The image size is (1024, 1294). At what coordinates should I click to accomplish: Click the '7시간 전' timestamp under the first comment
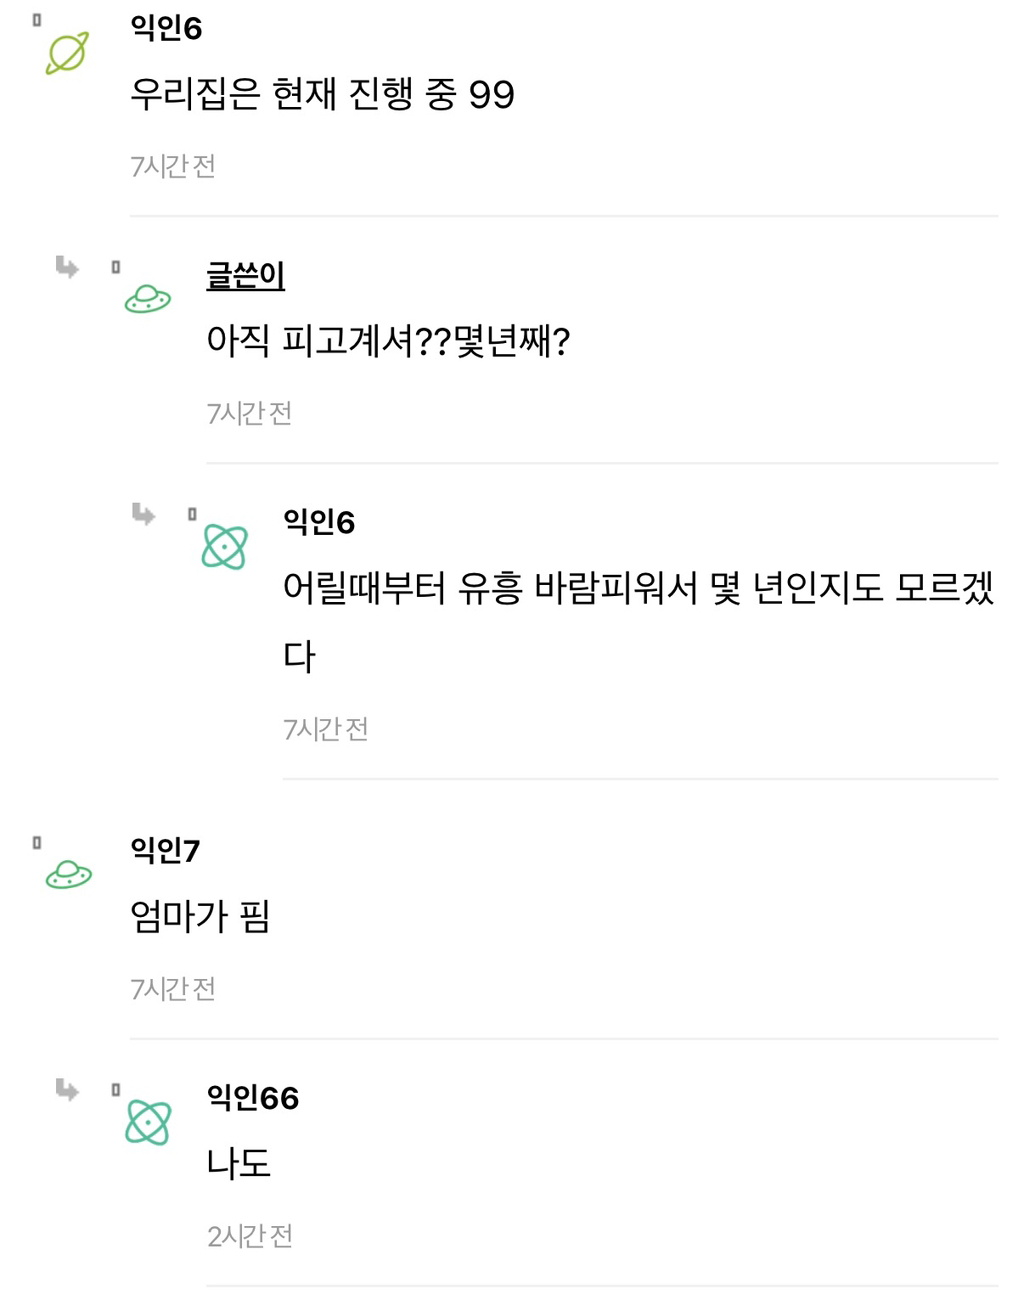[x=173, y=167]
